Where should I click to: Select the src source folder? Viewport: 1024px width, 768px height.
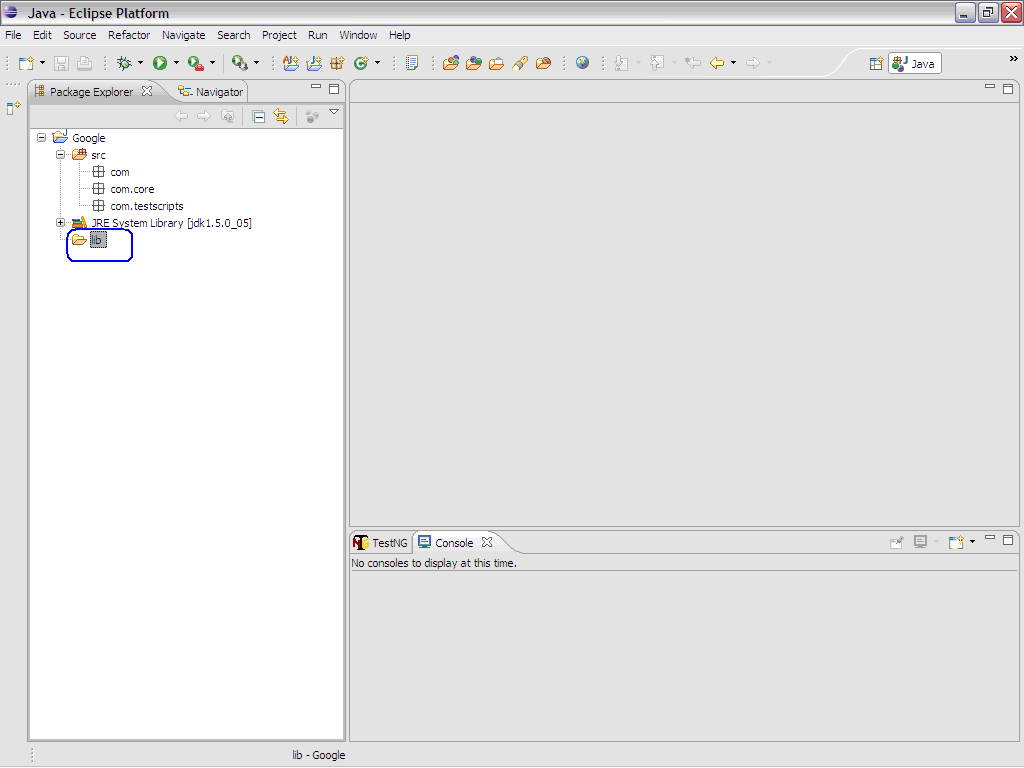click(x=98, y=155)
